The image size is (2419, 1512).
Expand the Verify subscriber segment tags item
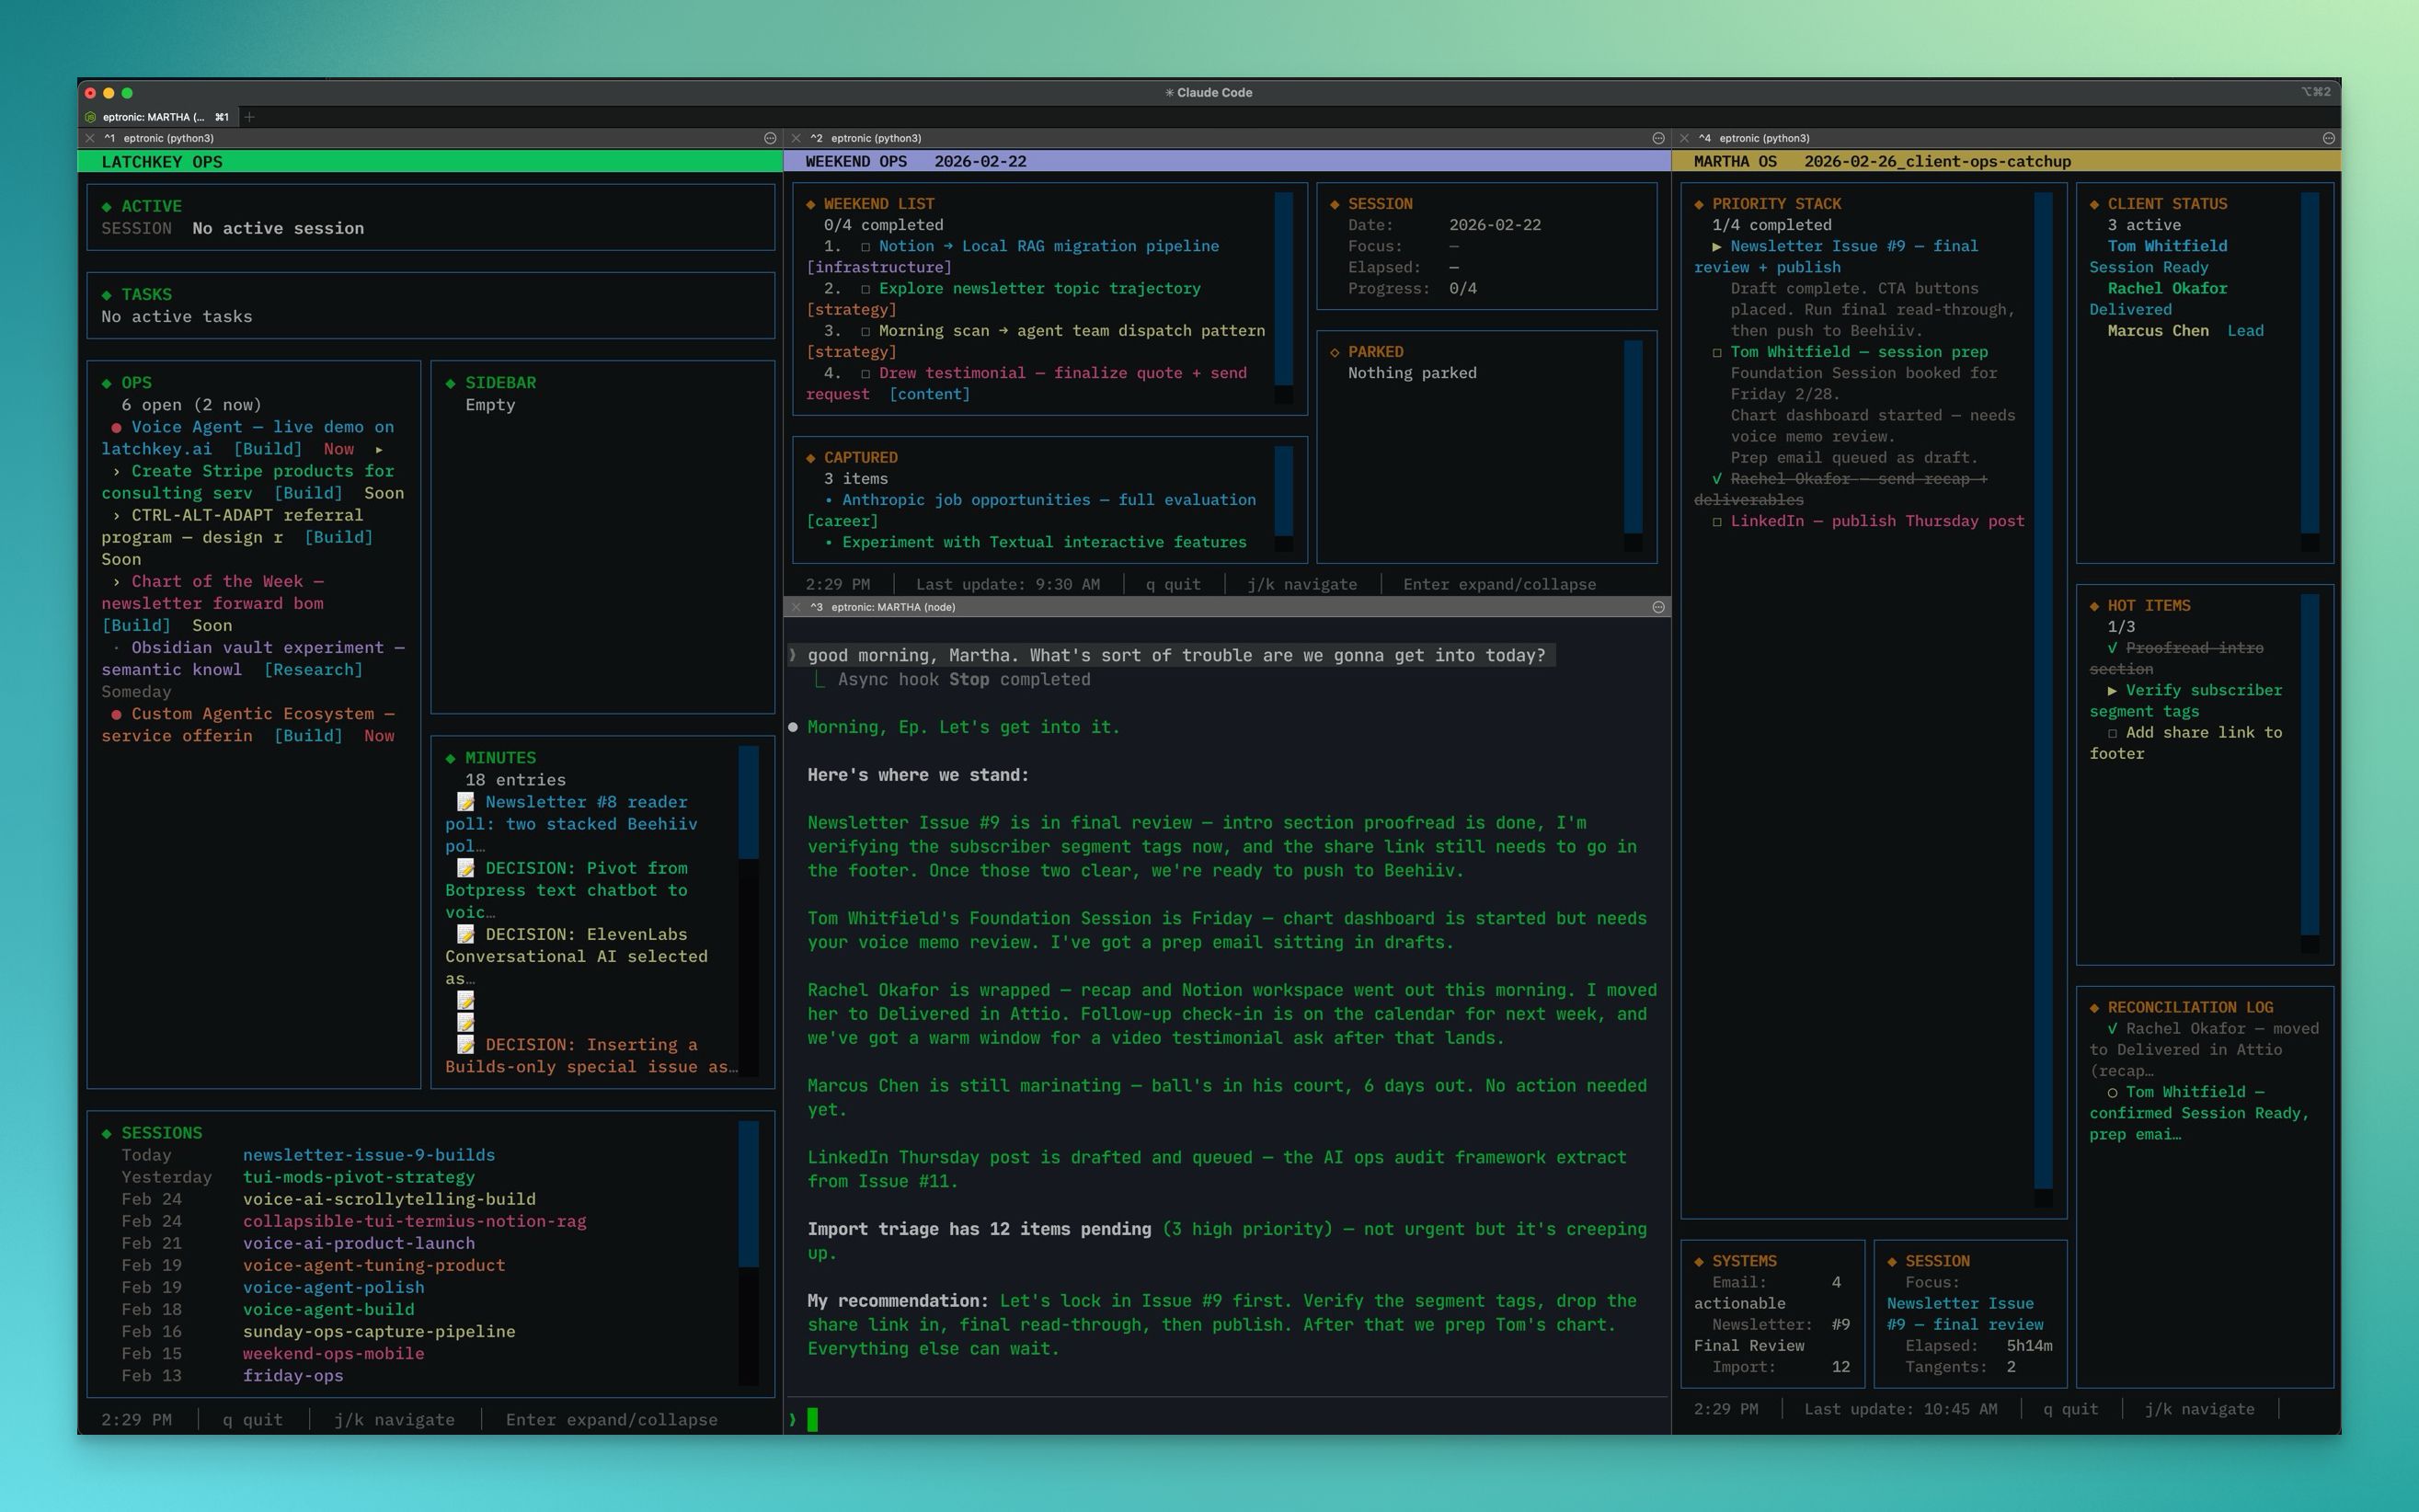(2112, 691)
